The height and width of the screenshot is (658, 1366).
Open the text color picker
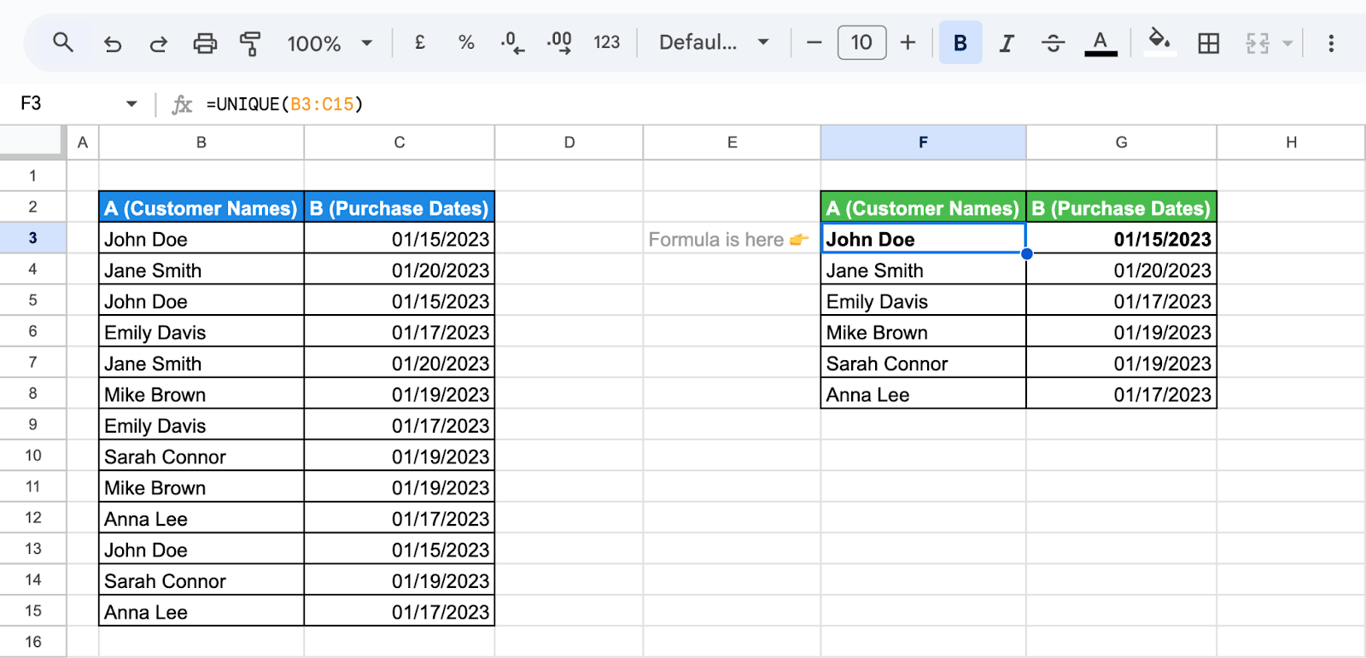coord(1100,43)
